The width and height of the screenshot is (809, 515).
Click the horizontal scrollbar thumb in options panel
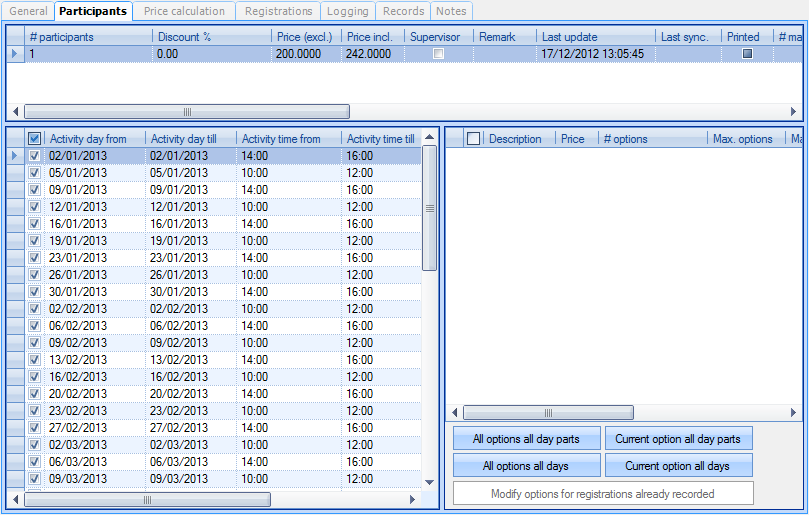click(548, 412)
